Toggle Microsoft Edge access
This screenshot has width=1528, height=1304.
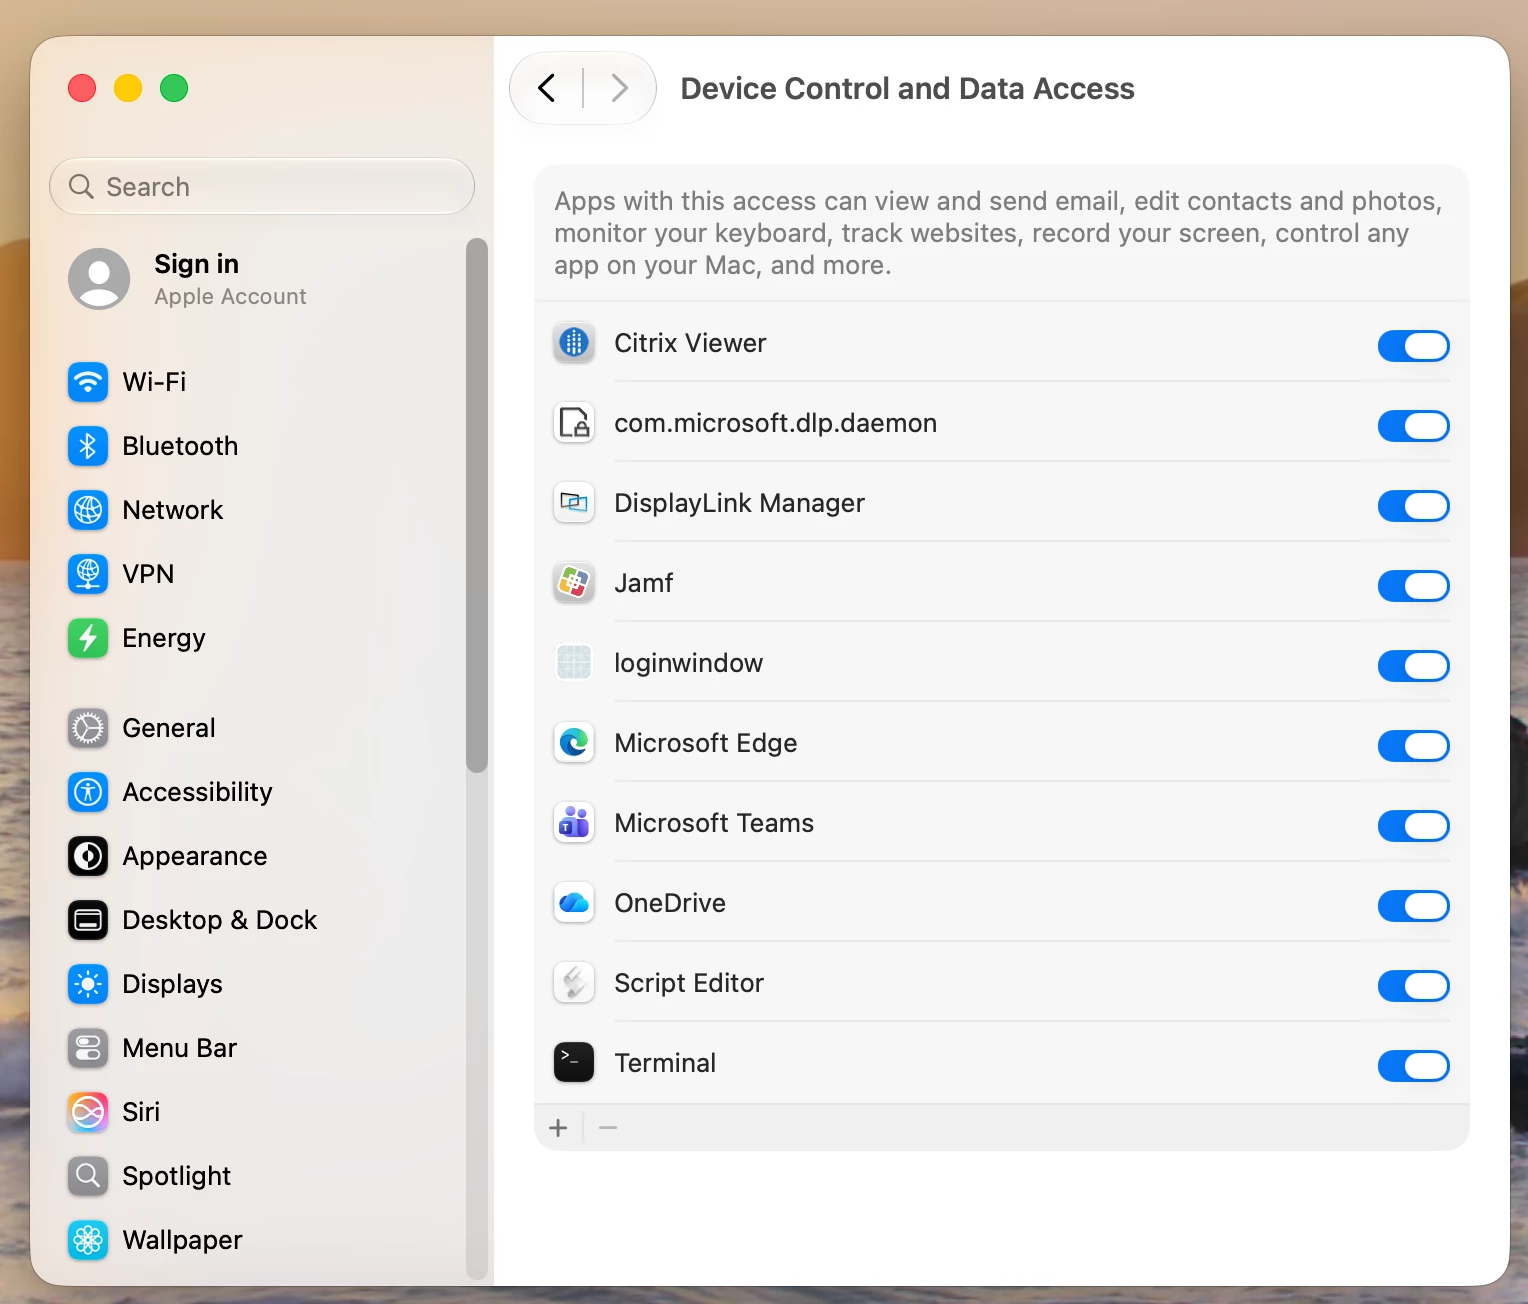coord(1413,746)
